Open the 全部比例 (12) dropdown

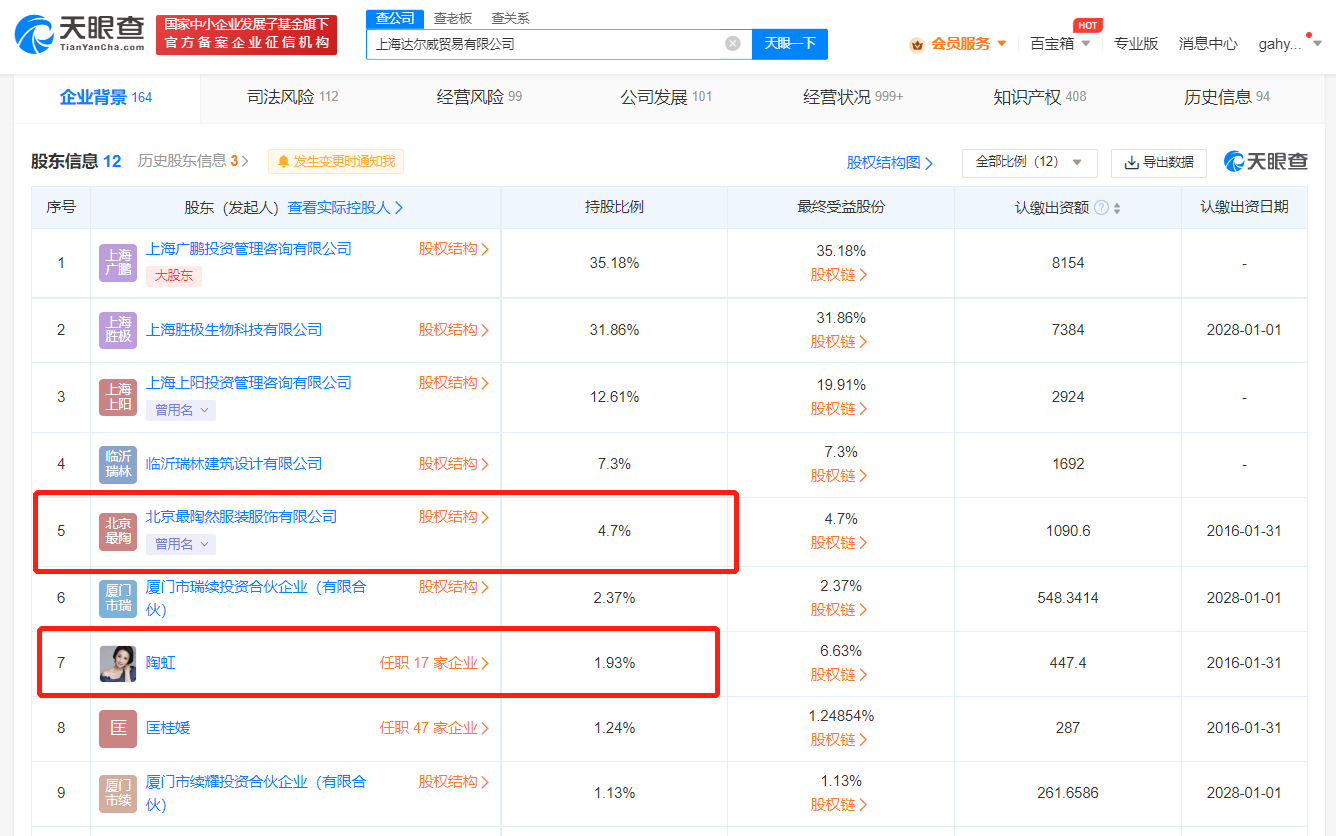tap(1029, 162)
